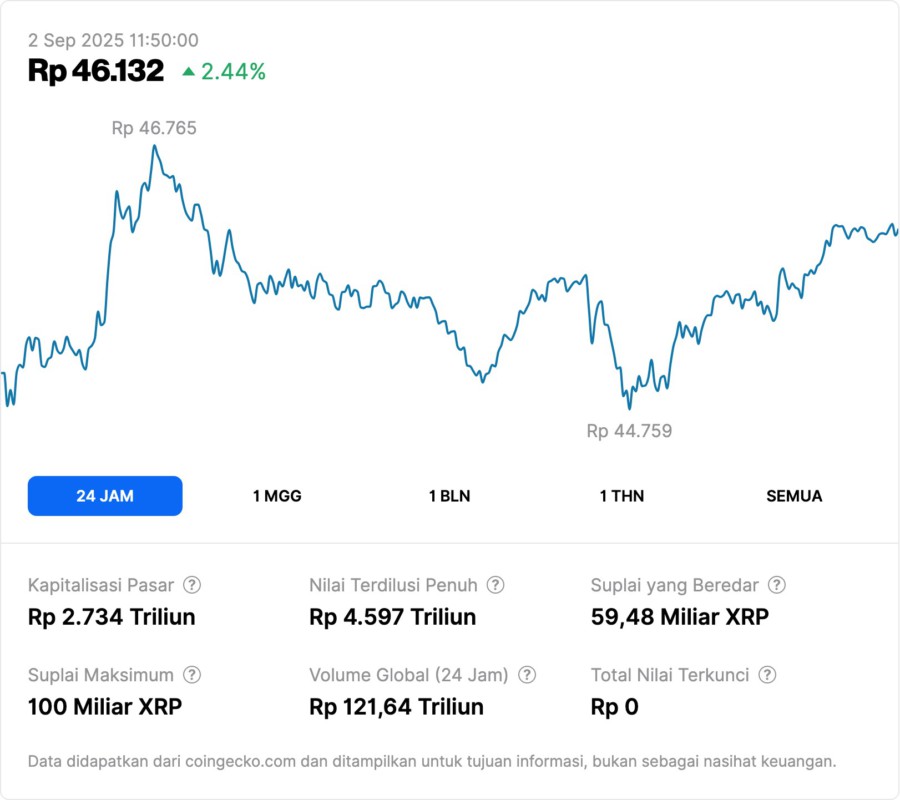Select the 24 JAM time range
The image size is (900, 800).
[105, 496]
